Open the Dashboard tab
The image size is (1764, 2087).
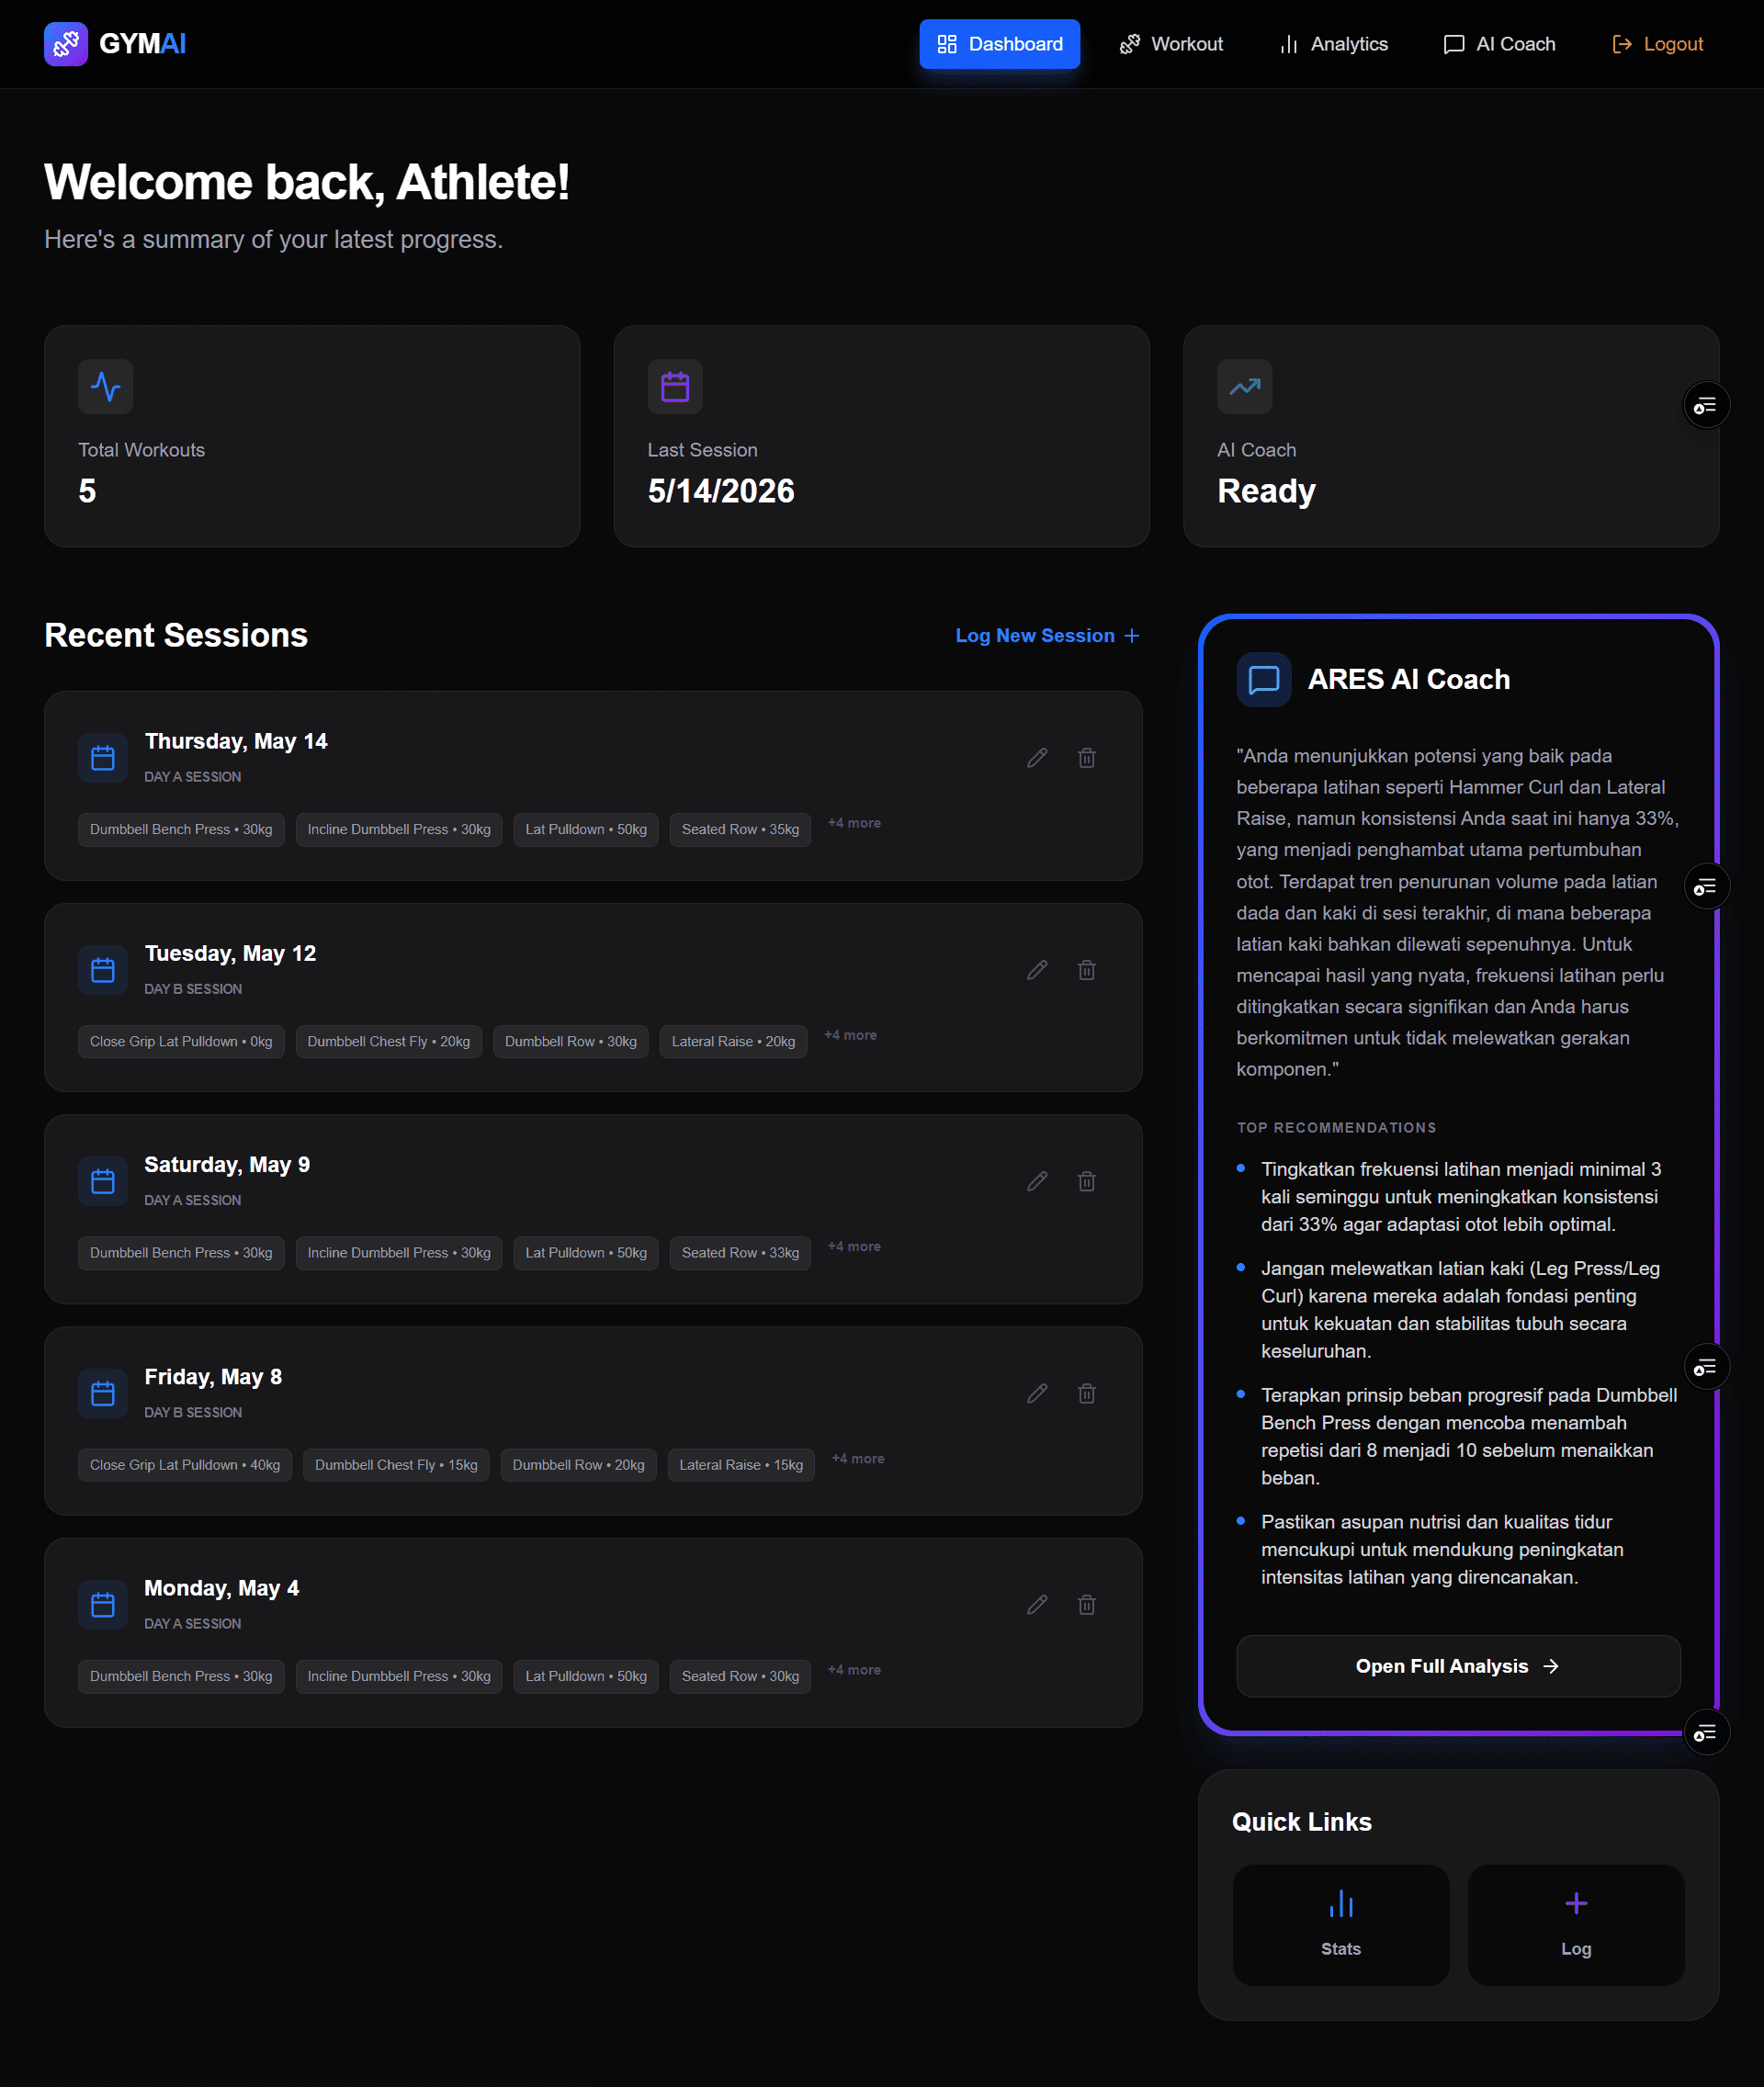[999, 44]
